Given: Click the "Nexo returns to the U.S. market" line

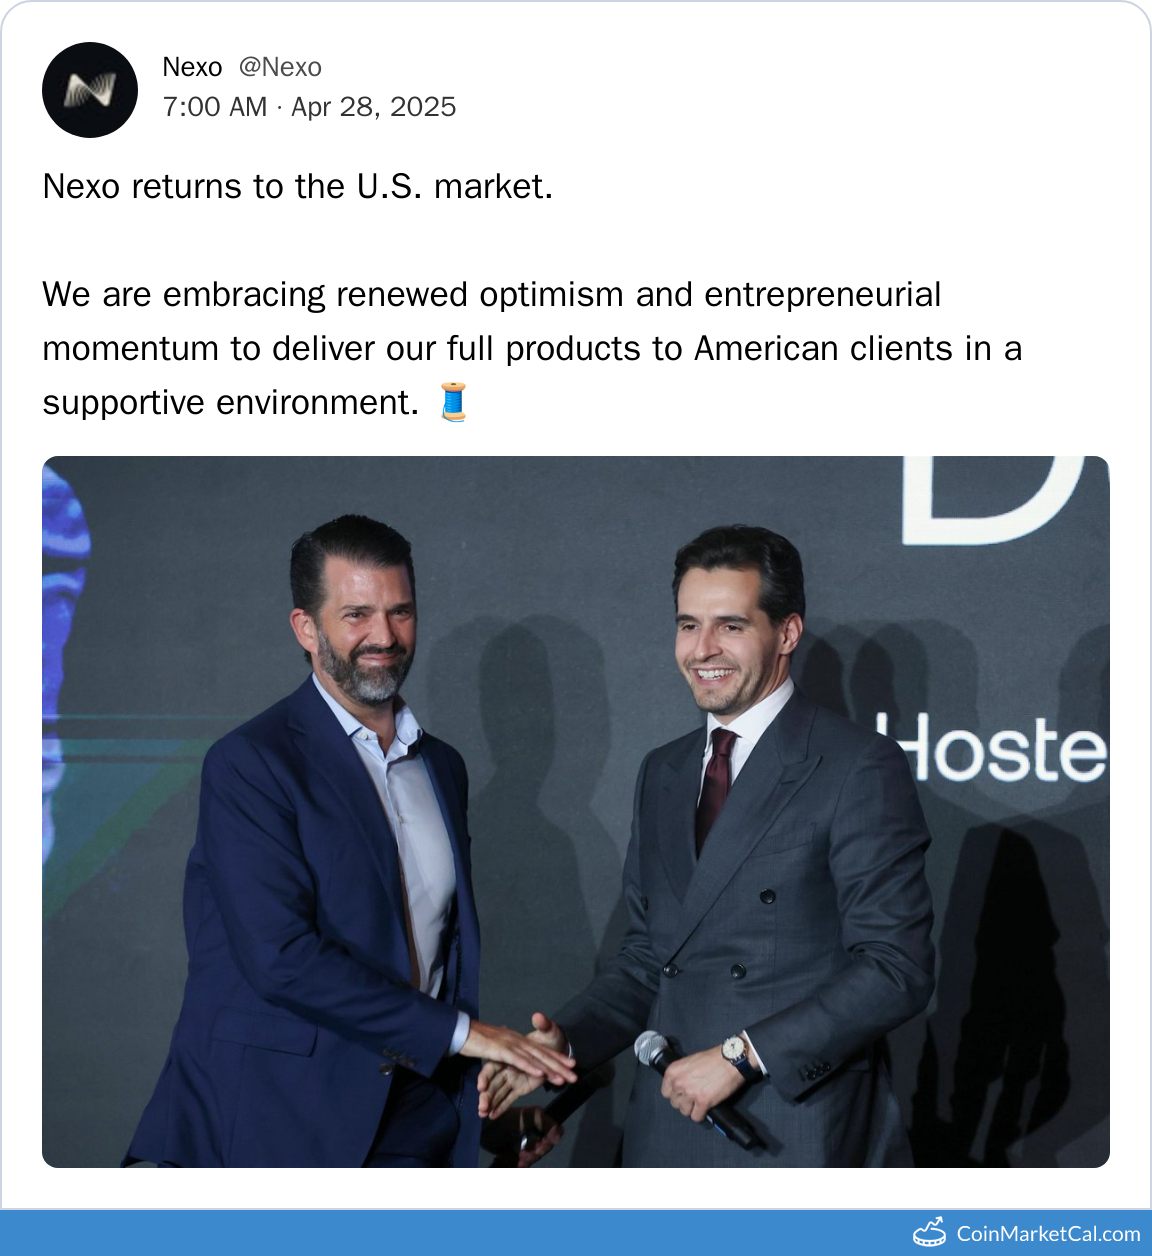Looking at the screenshot, I should pyautogui.click(x=297, y=187).
